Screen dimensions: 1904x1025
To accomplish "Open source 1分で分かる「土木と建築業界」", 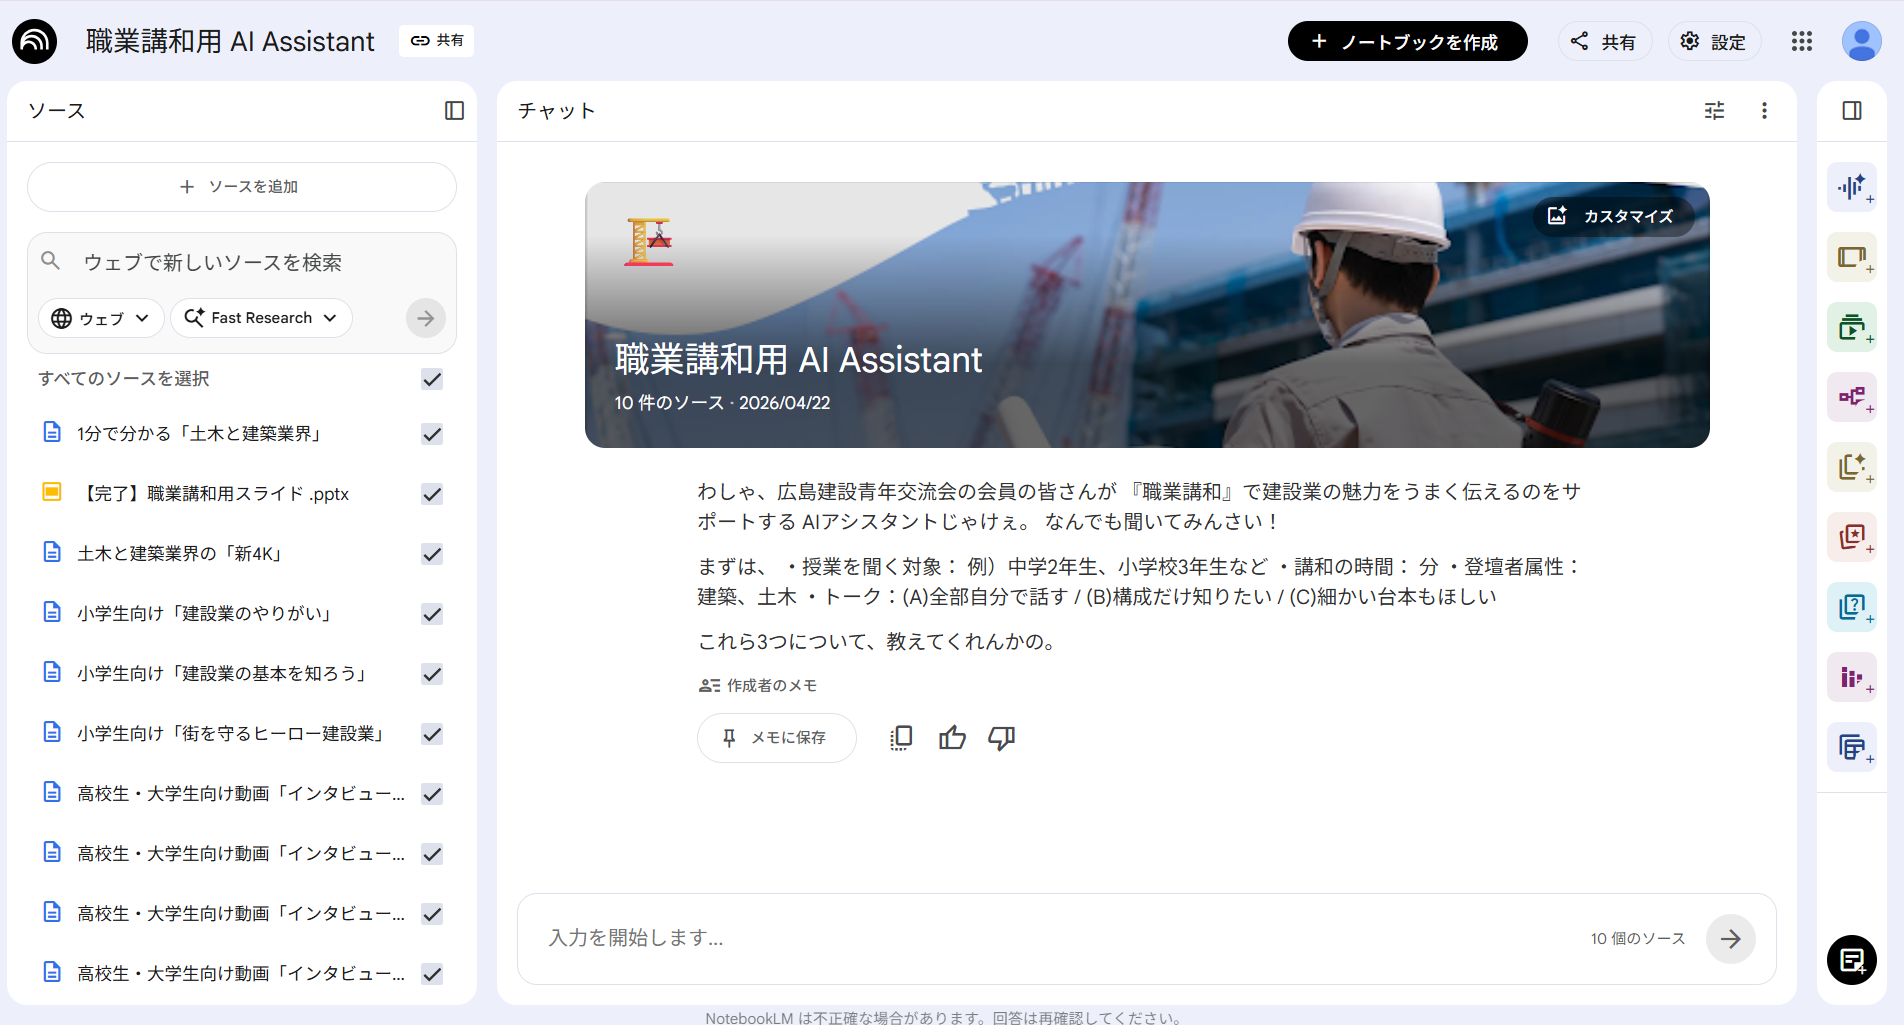I will (200, 434).
